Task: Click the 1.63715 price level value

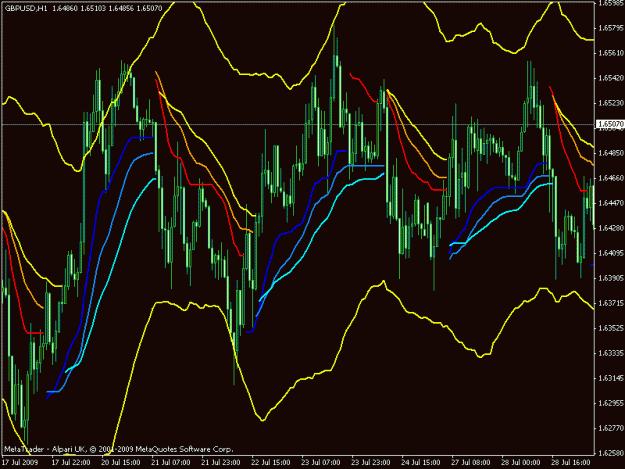Action: click(611, 303)
